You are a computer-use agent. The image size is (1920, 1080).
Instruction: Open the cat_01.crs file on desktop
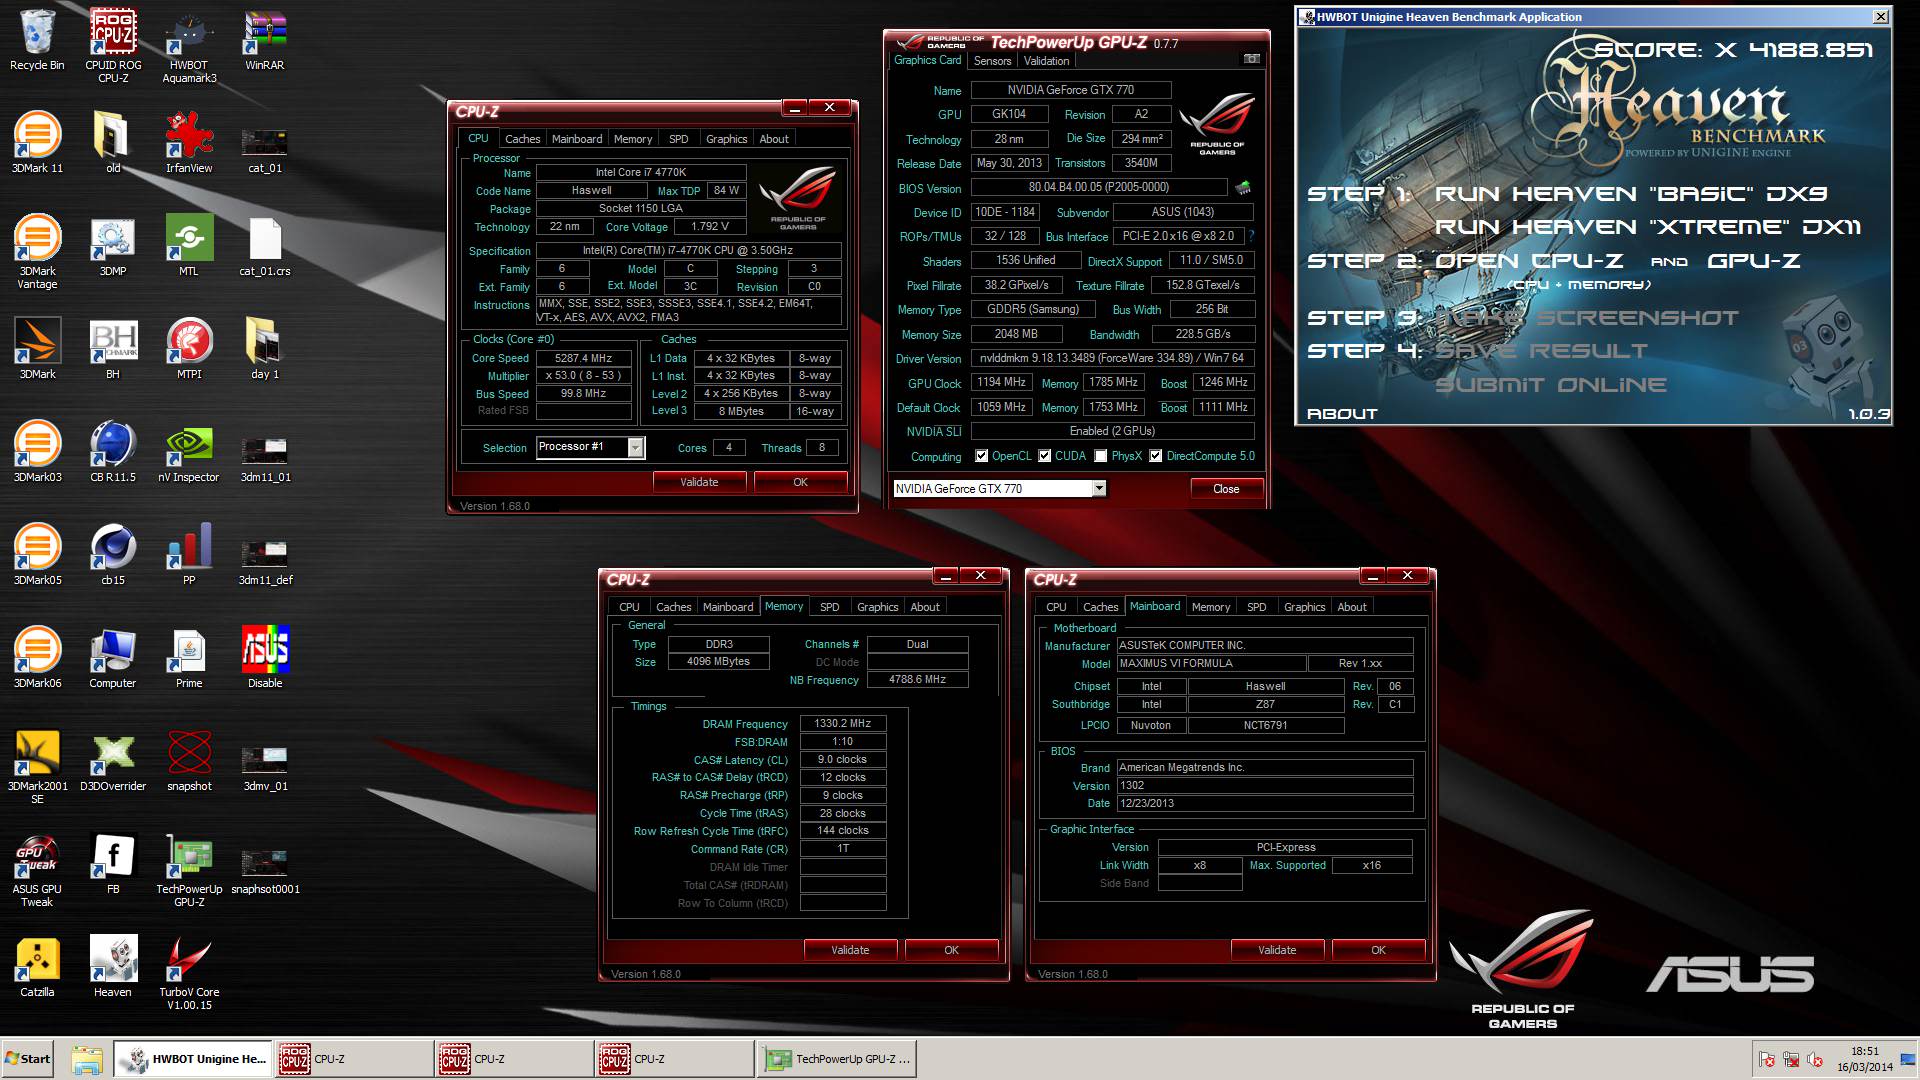[x=265, y=246]
